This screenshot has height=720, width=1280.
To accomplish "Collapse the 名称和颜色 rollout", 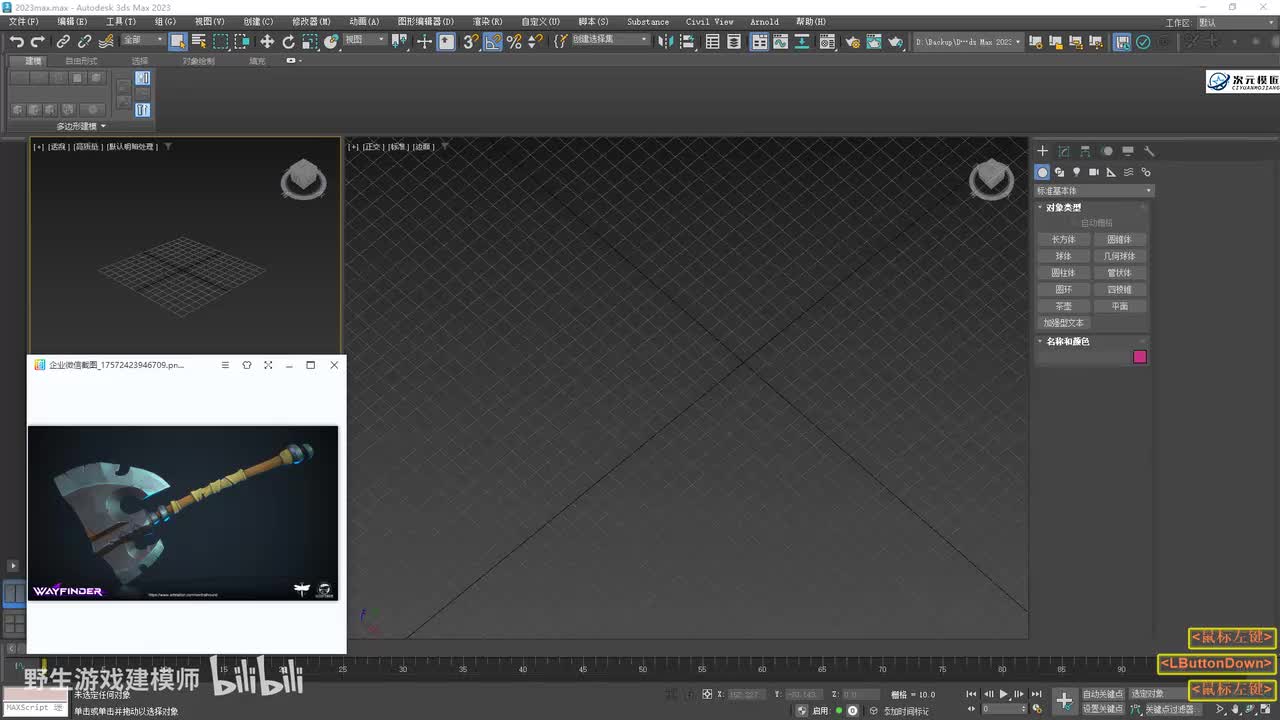I will (1068, 342).
